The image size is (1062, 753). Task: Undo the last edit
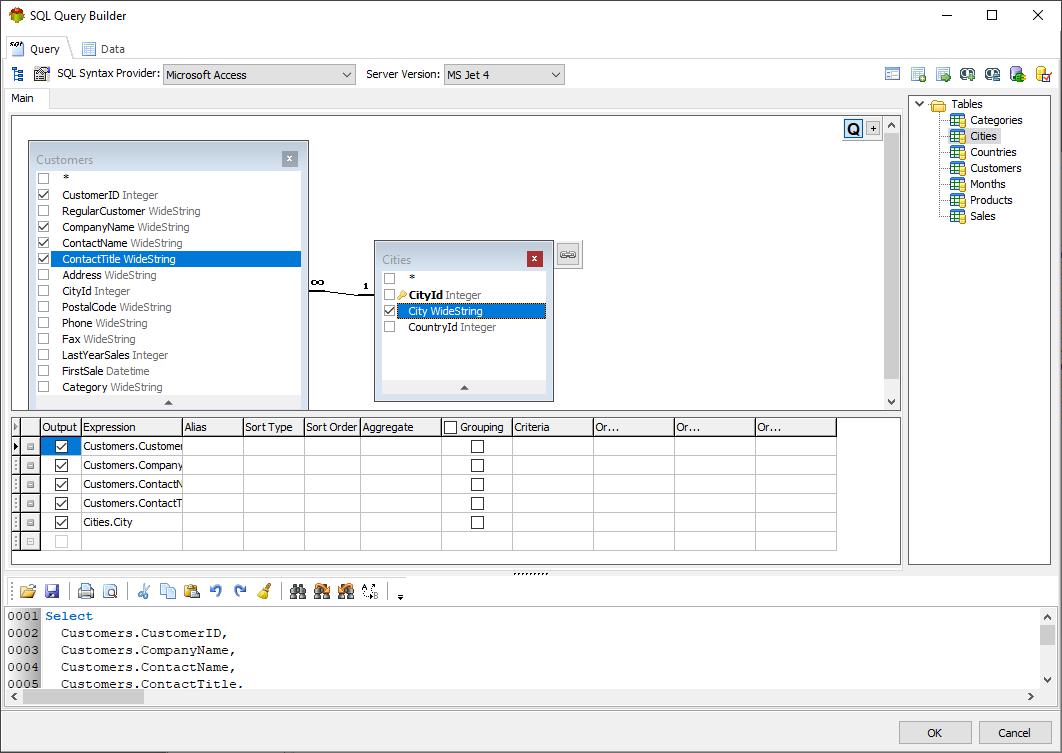(x=216, y=591)
